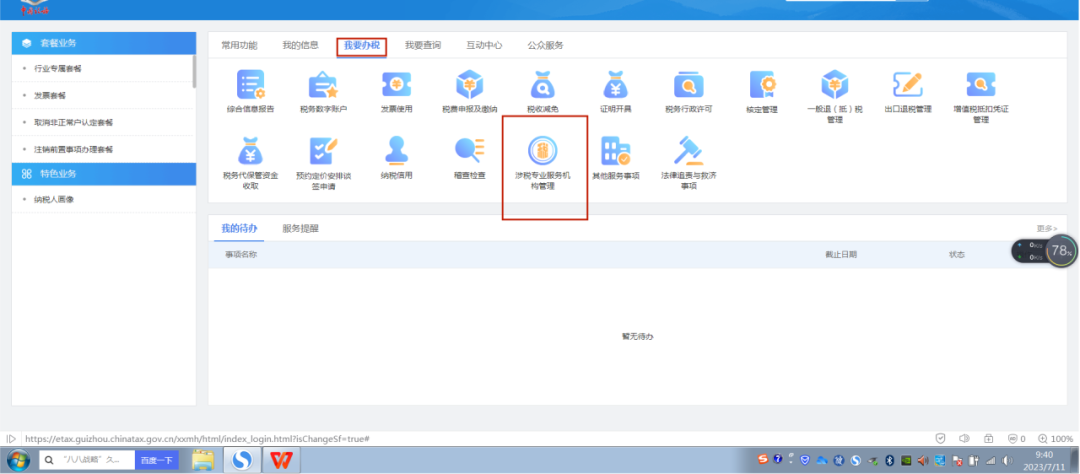
Task: Click the 状态 column header
Action: point(957,254)
